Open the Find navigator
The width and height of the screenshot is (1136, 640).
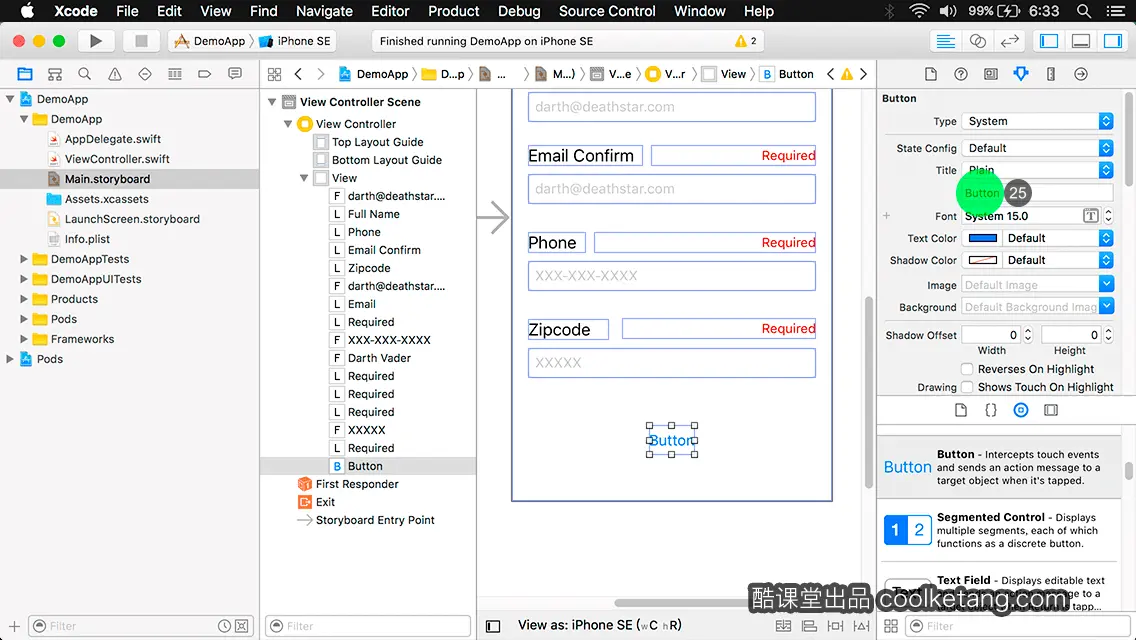coord(85,74)
